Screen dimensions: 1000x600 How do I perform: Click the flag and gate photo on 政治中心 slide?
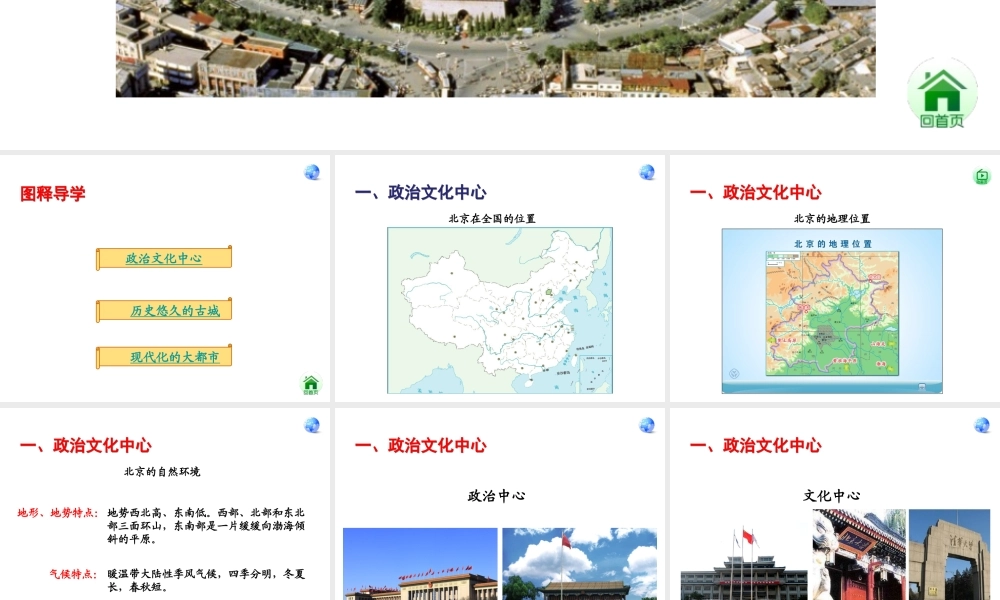coord(580,564)
